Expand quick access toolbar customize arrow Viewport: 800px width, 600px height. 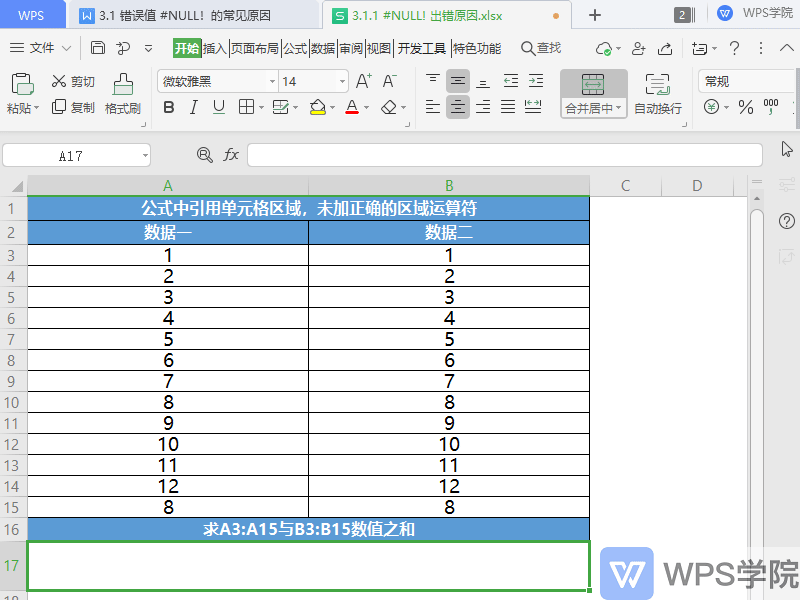tap(148, 48)
